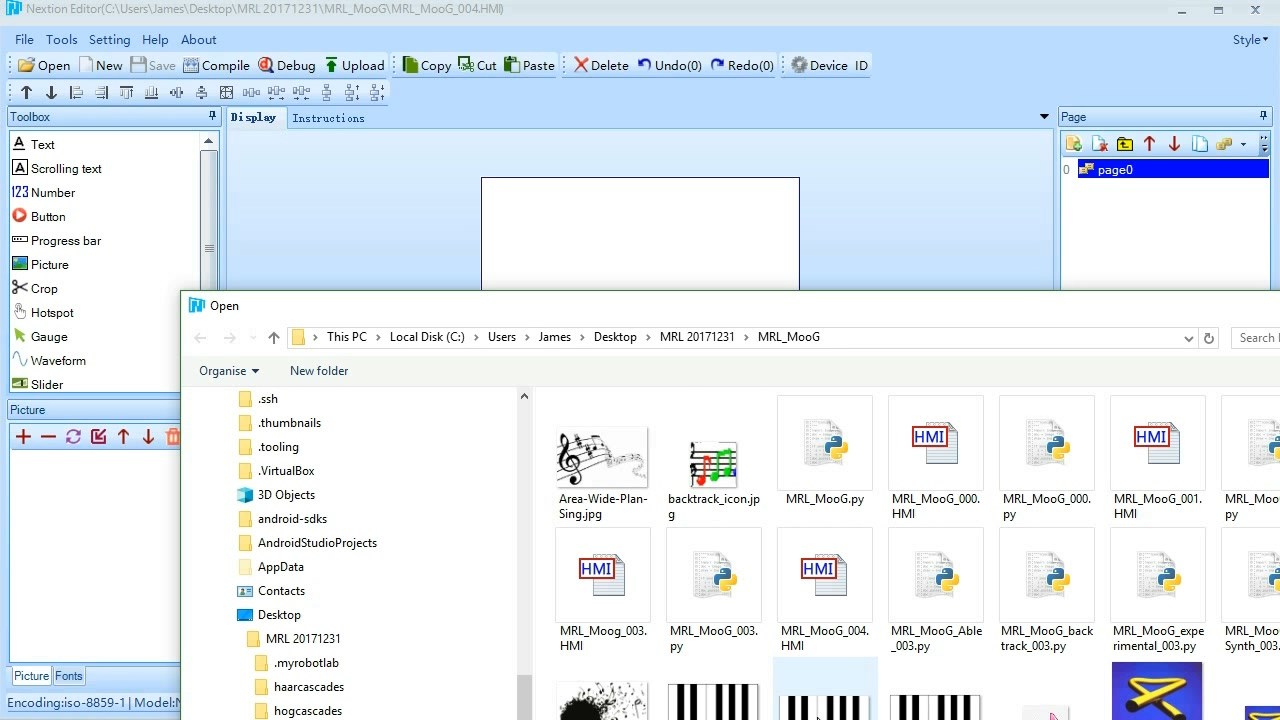Select the backtrack_icon.jpg file
The width and height of the screenshot is (1280, 720).
[713, 479]
